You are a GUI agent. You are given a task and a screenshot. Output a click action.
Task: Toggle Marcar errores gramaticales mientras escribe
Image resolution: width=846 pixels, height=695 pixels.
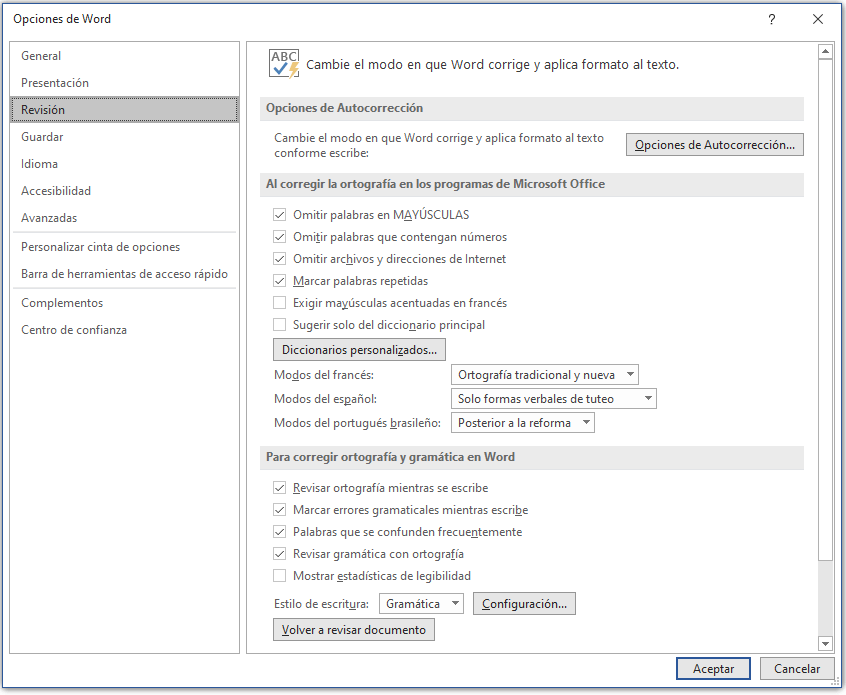point(279,510)
